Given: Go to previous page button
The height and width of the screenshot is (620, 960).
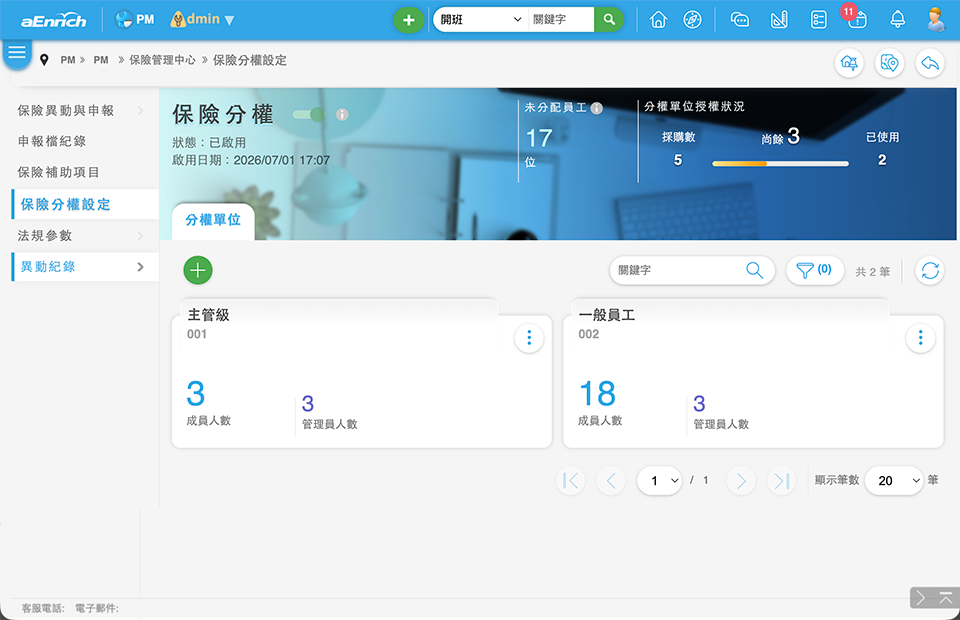Looking at the screenshot, I should [x=611, y=481].
